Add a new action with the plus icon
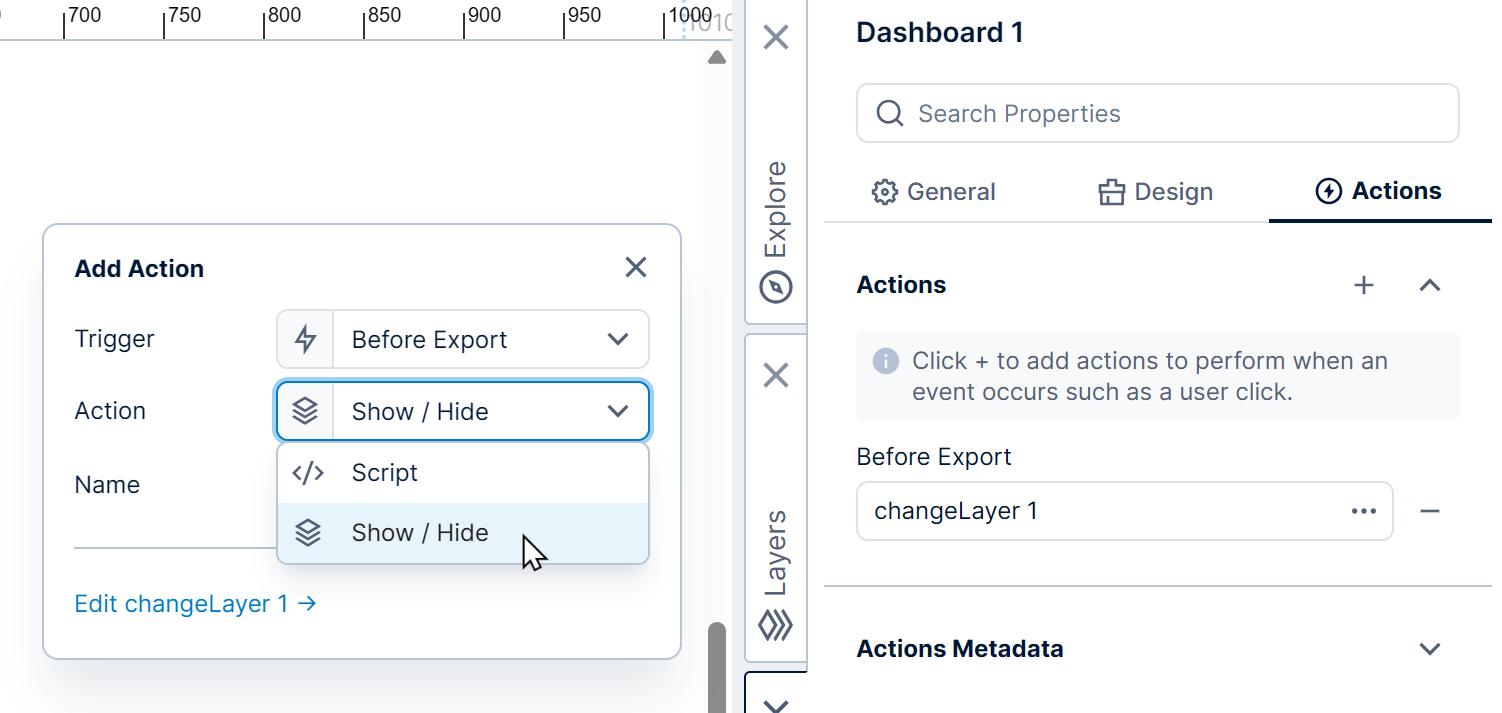This screenshot has width=1502, height=713. [1363, 285]
